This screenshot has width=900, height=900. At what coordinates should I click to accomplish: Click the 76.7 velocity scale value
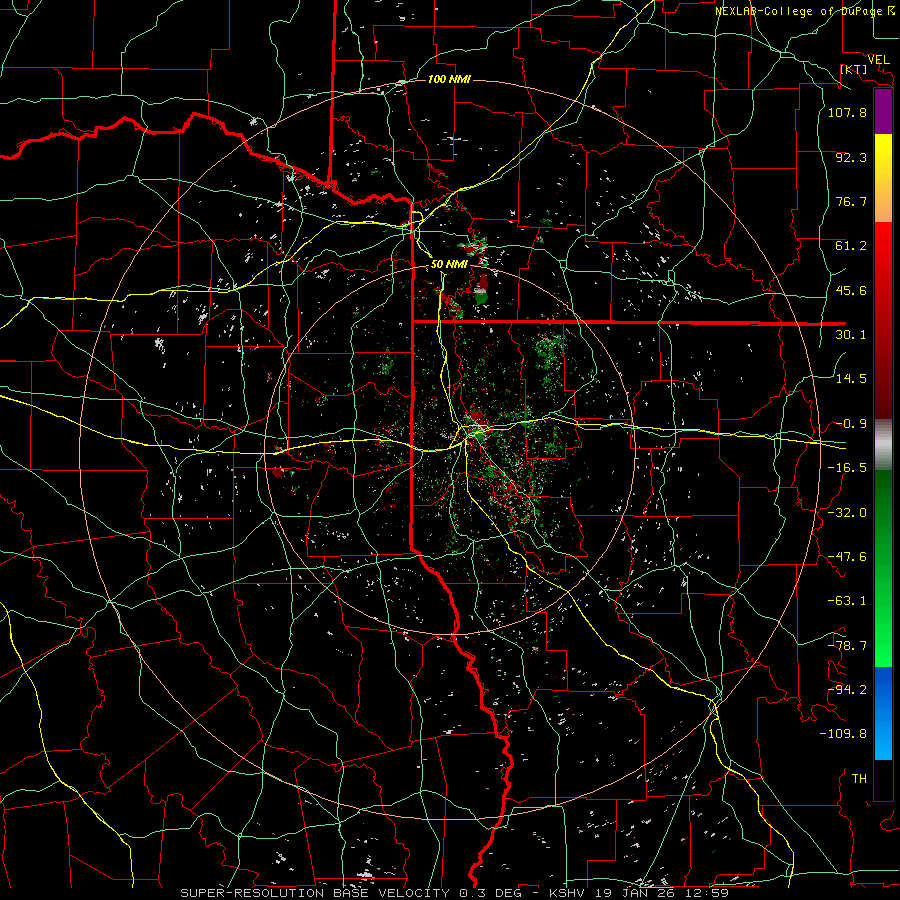[851, 201]
